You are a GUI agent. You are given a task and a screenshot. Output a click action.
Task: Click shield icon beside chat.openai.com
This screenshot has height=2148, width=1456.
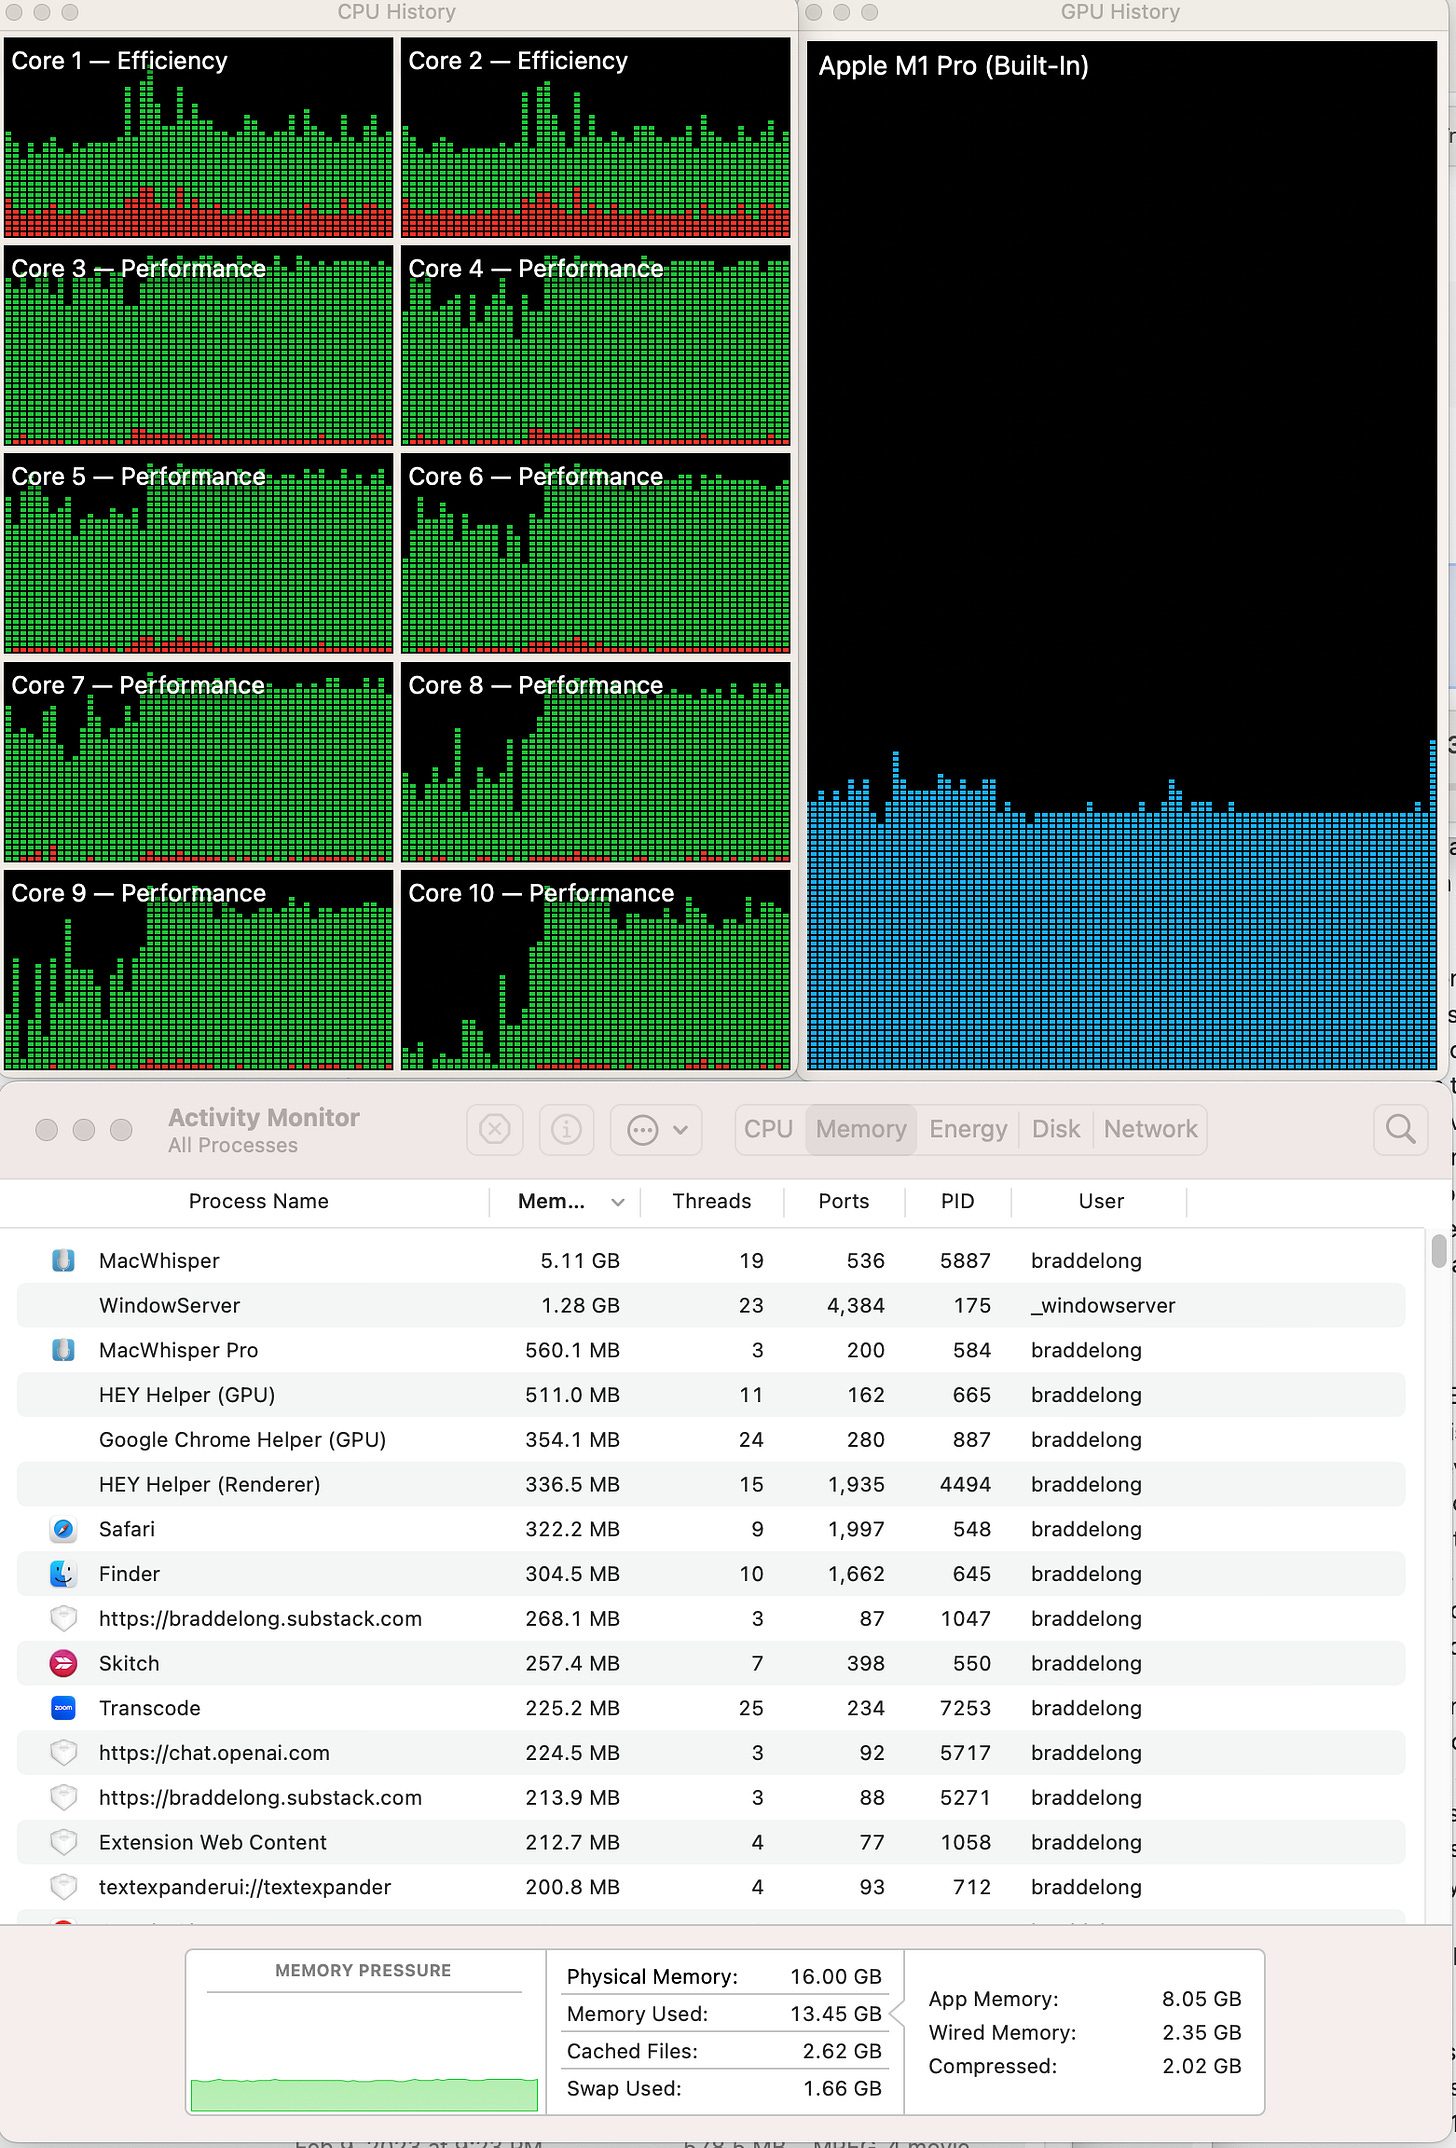[x=63, y=1753]
